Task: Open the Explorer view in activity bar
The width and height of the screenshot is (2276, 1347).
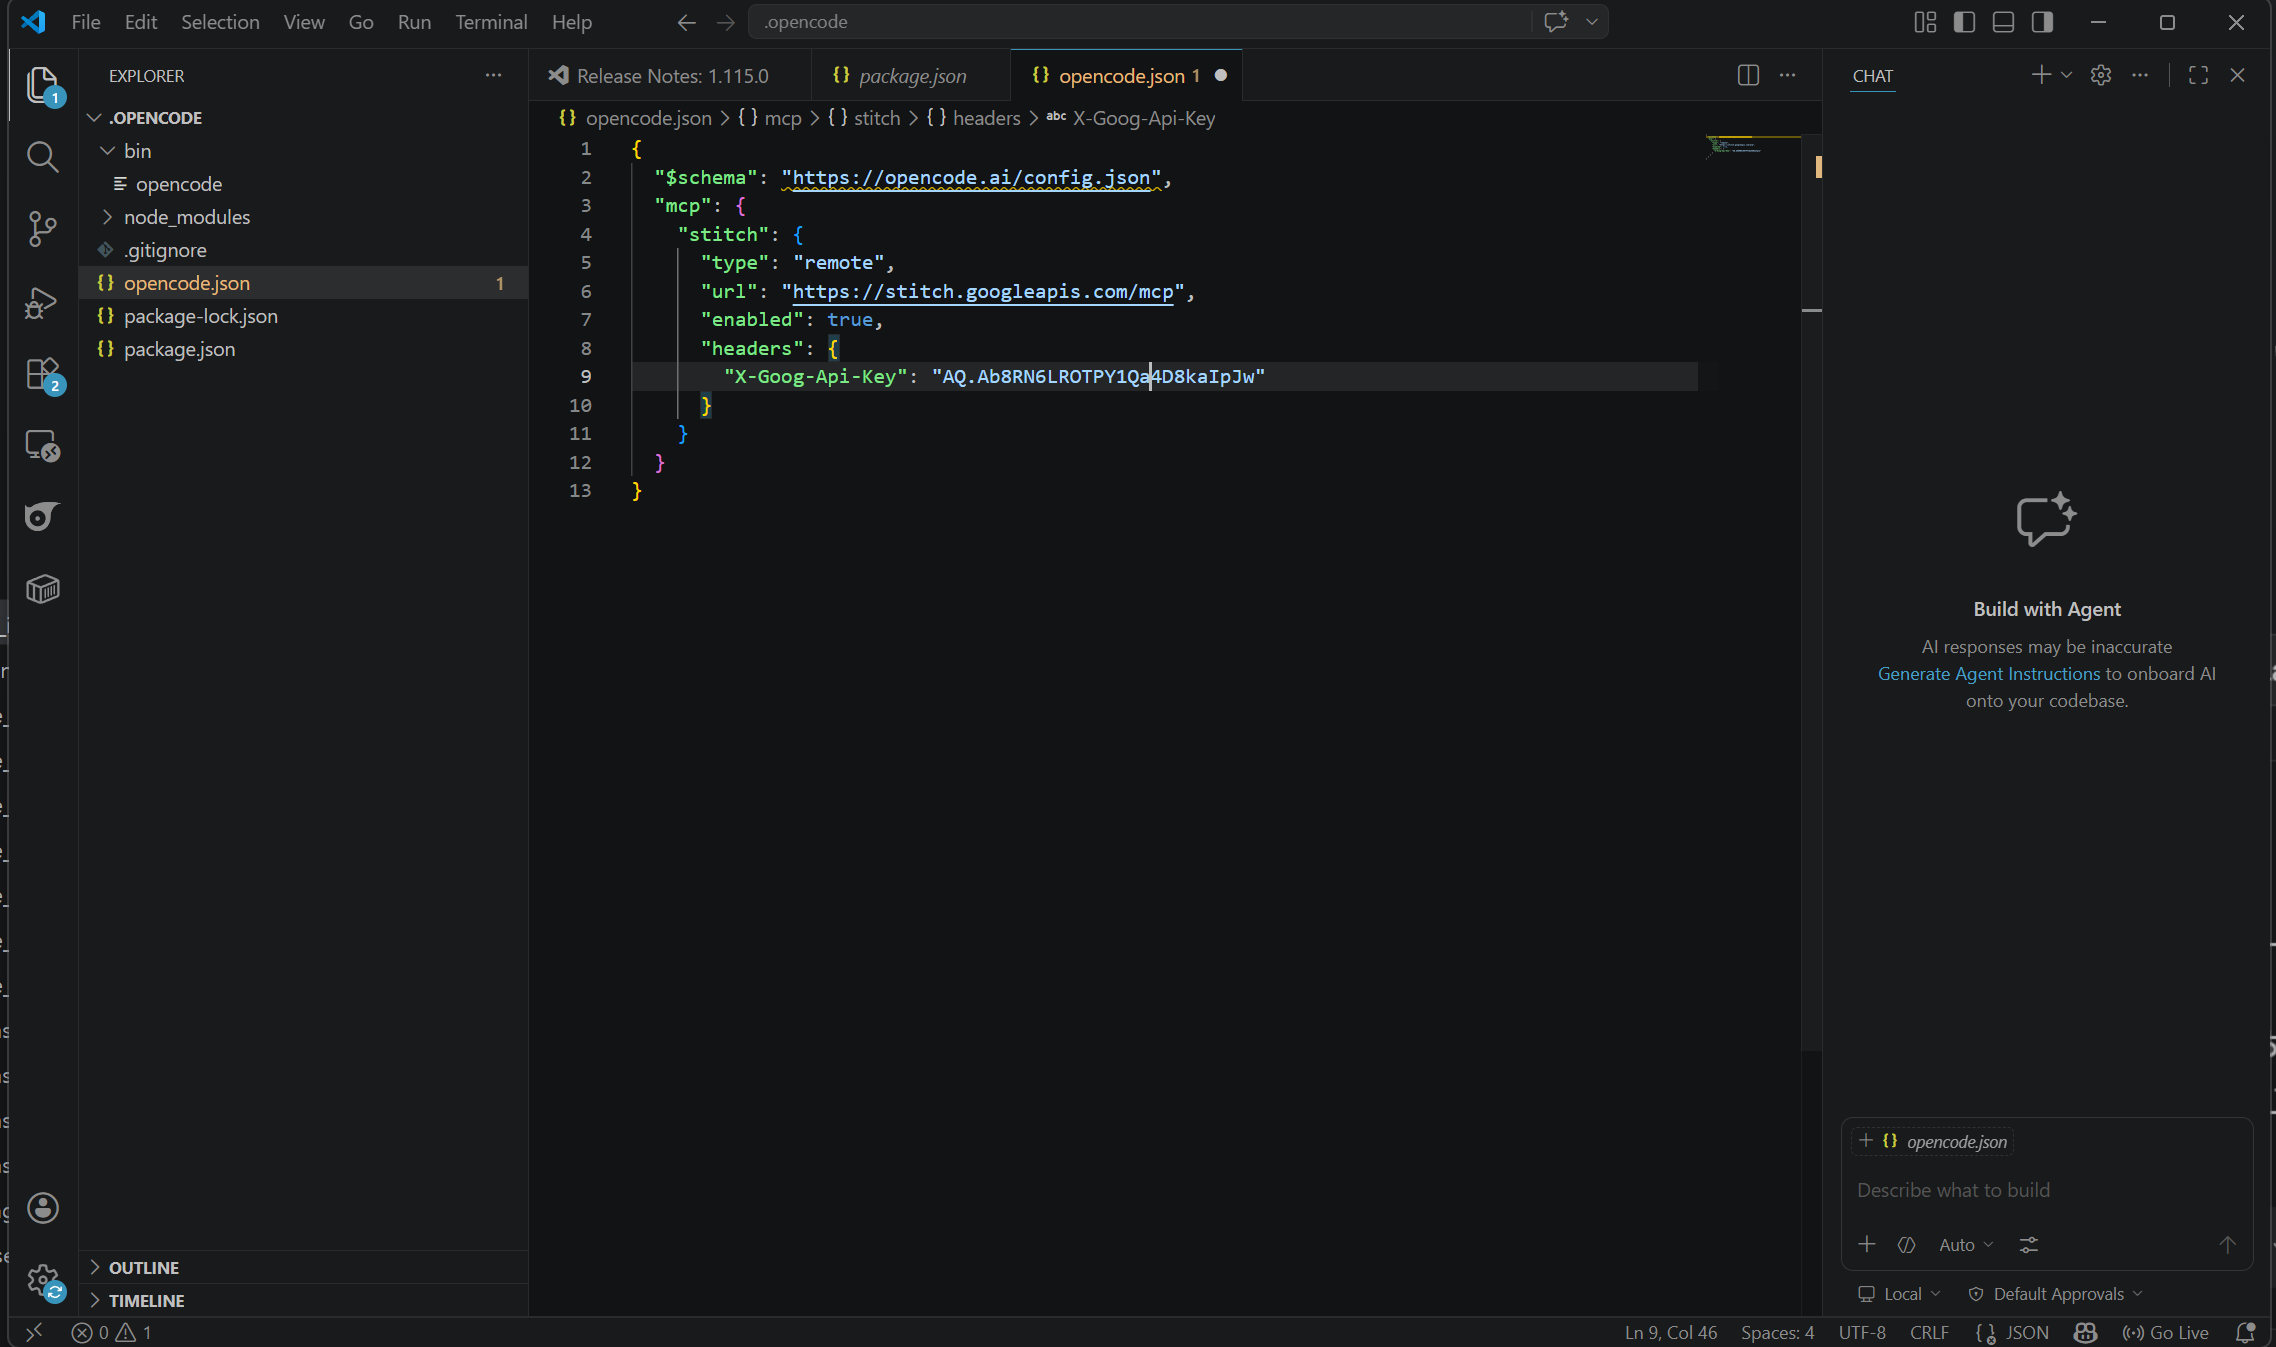Action: (42, 86)
